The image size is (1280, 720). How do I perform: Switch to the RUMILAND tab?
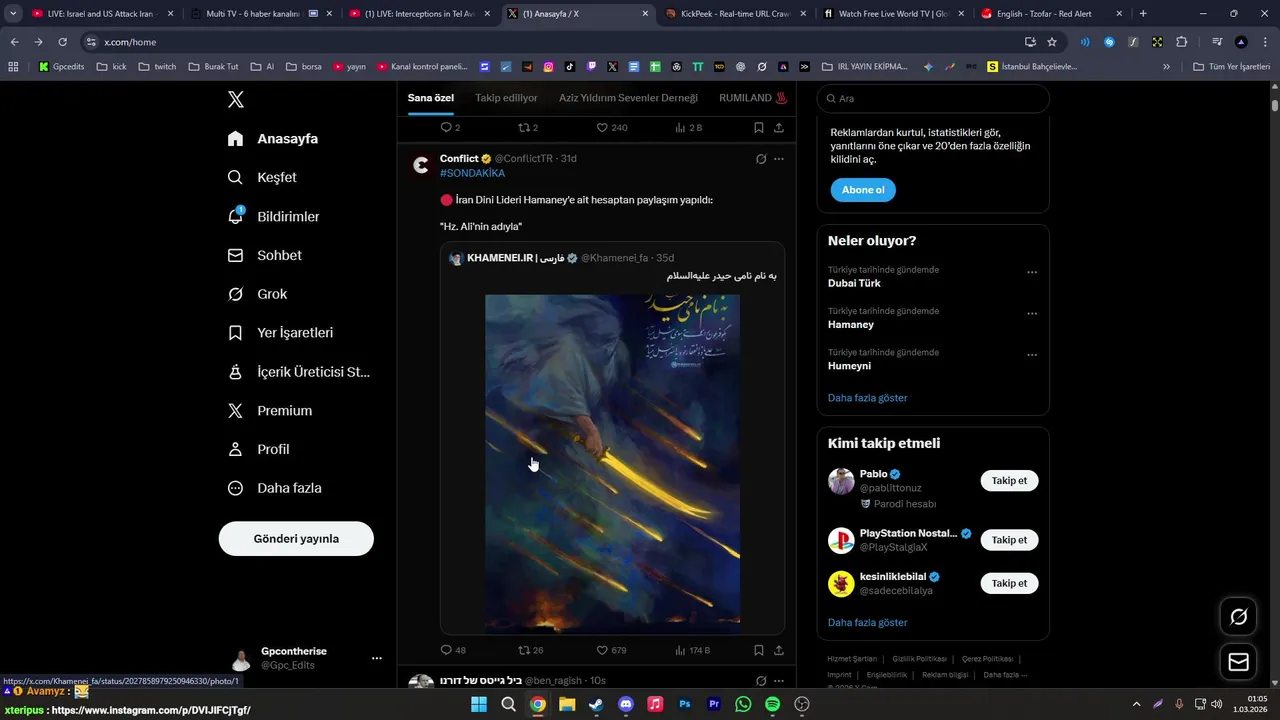[753, 98]
